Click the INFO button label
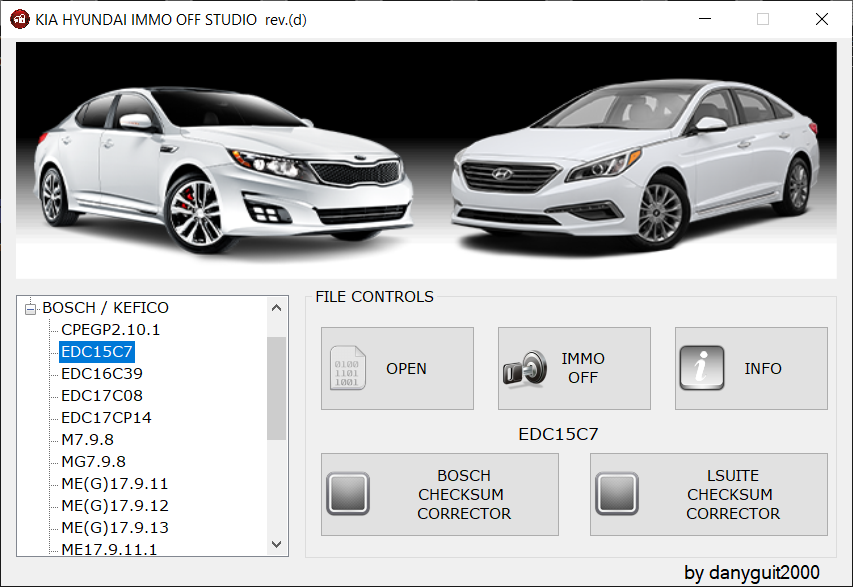The image size is (853, 587). [763, 369]
